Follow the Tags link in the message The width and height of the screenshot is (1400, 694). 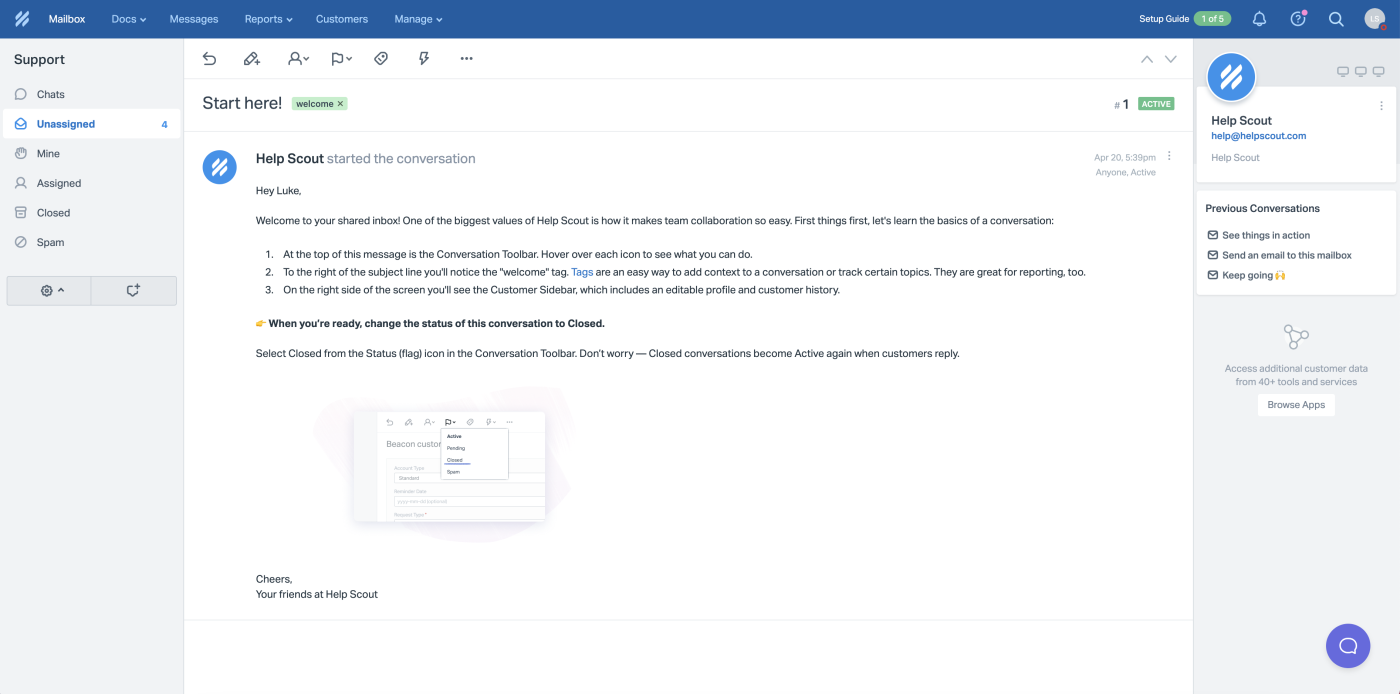[582, 272]
